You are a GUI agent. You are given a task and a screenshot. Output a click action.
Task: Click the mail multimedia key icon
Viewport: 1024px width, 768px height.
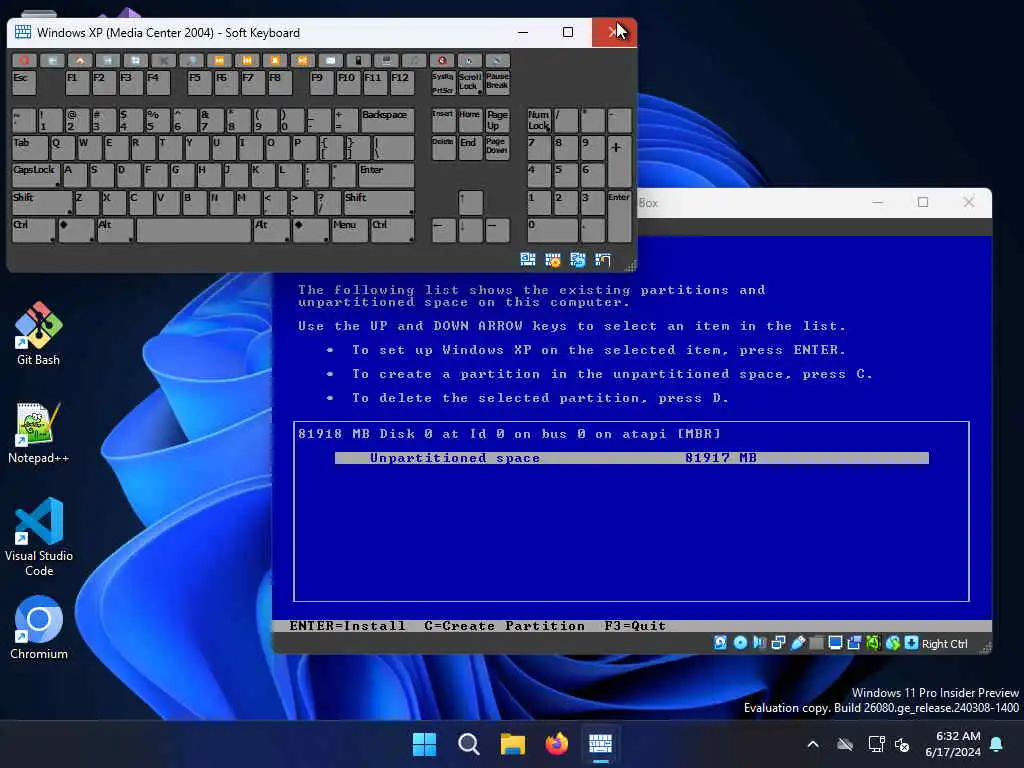330,60
